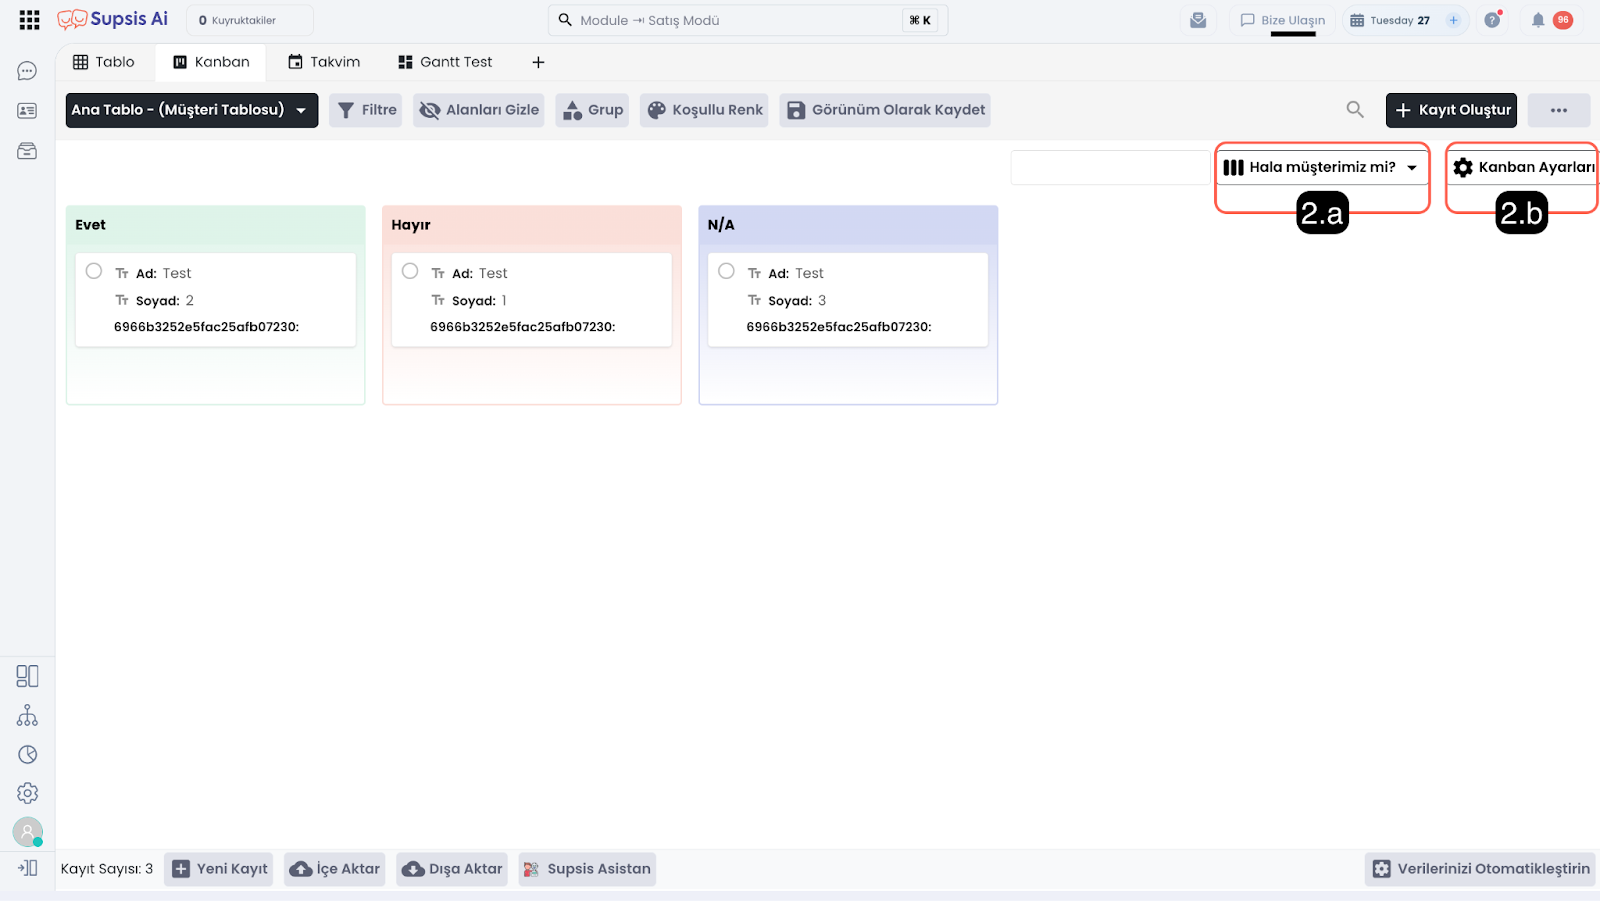
Task: Switch to the Takvim tab
Action: click(324, 62)
